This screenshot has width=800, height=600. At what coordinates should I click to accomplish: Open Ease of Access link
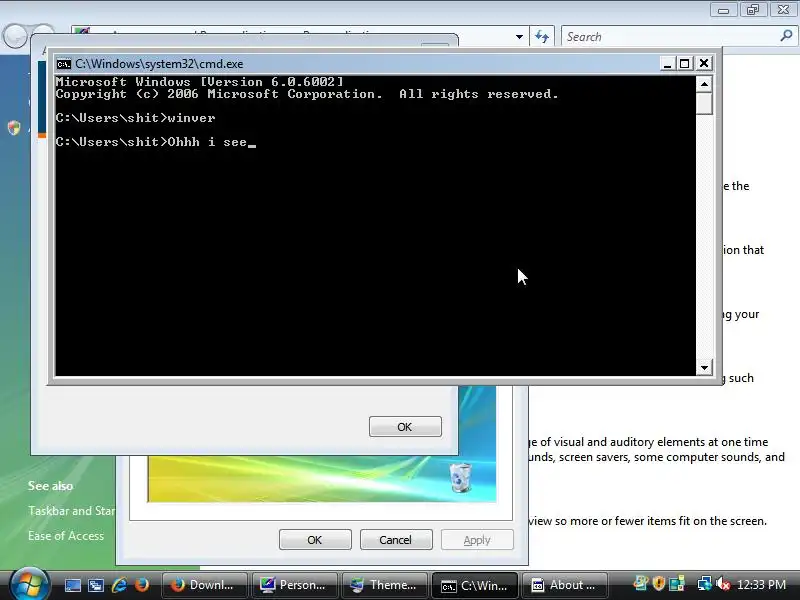pos(66,536)
